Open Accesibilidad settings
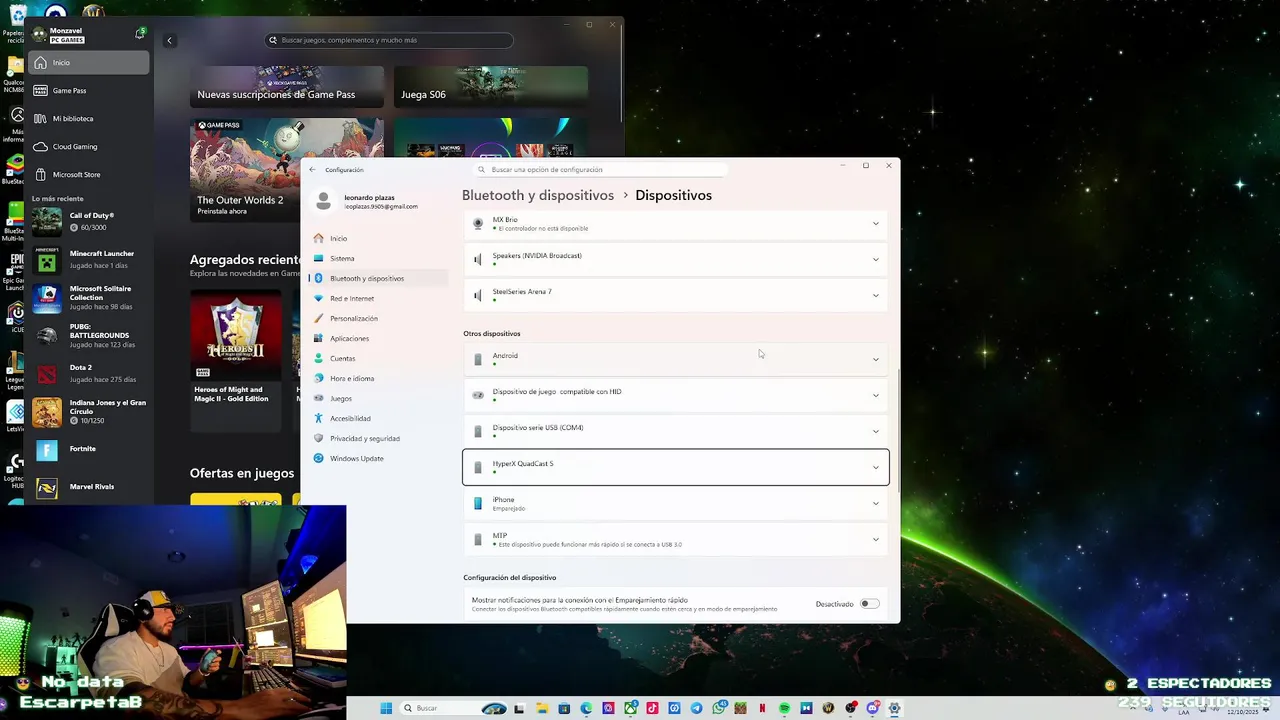 tap(378, 418)
